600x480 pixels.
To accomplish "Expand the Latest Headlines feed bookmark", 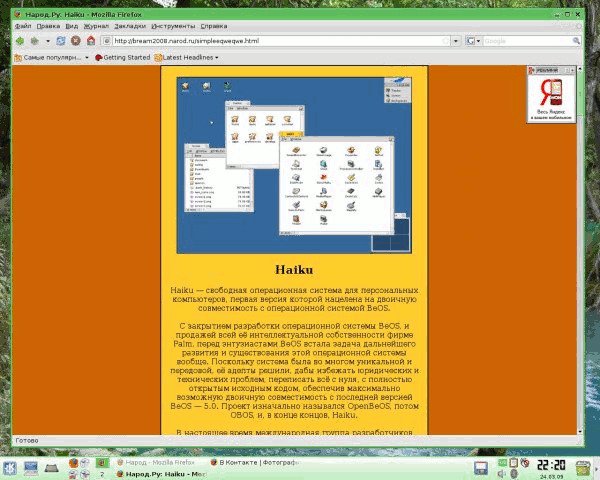I will (x=186, y=57).
